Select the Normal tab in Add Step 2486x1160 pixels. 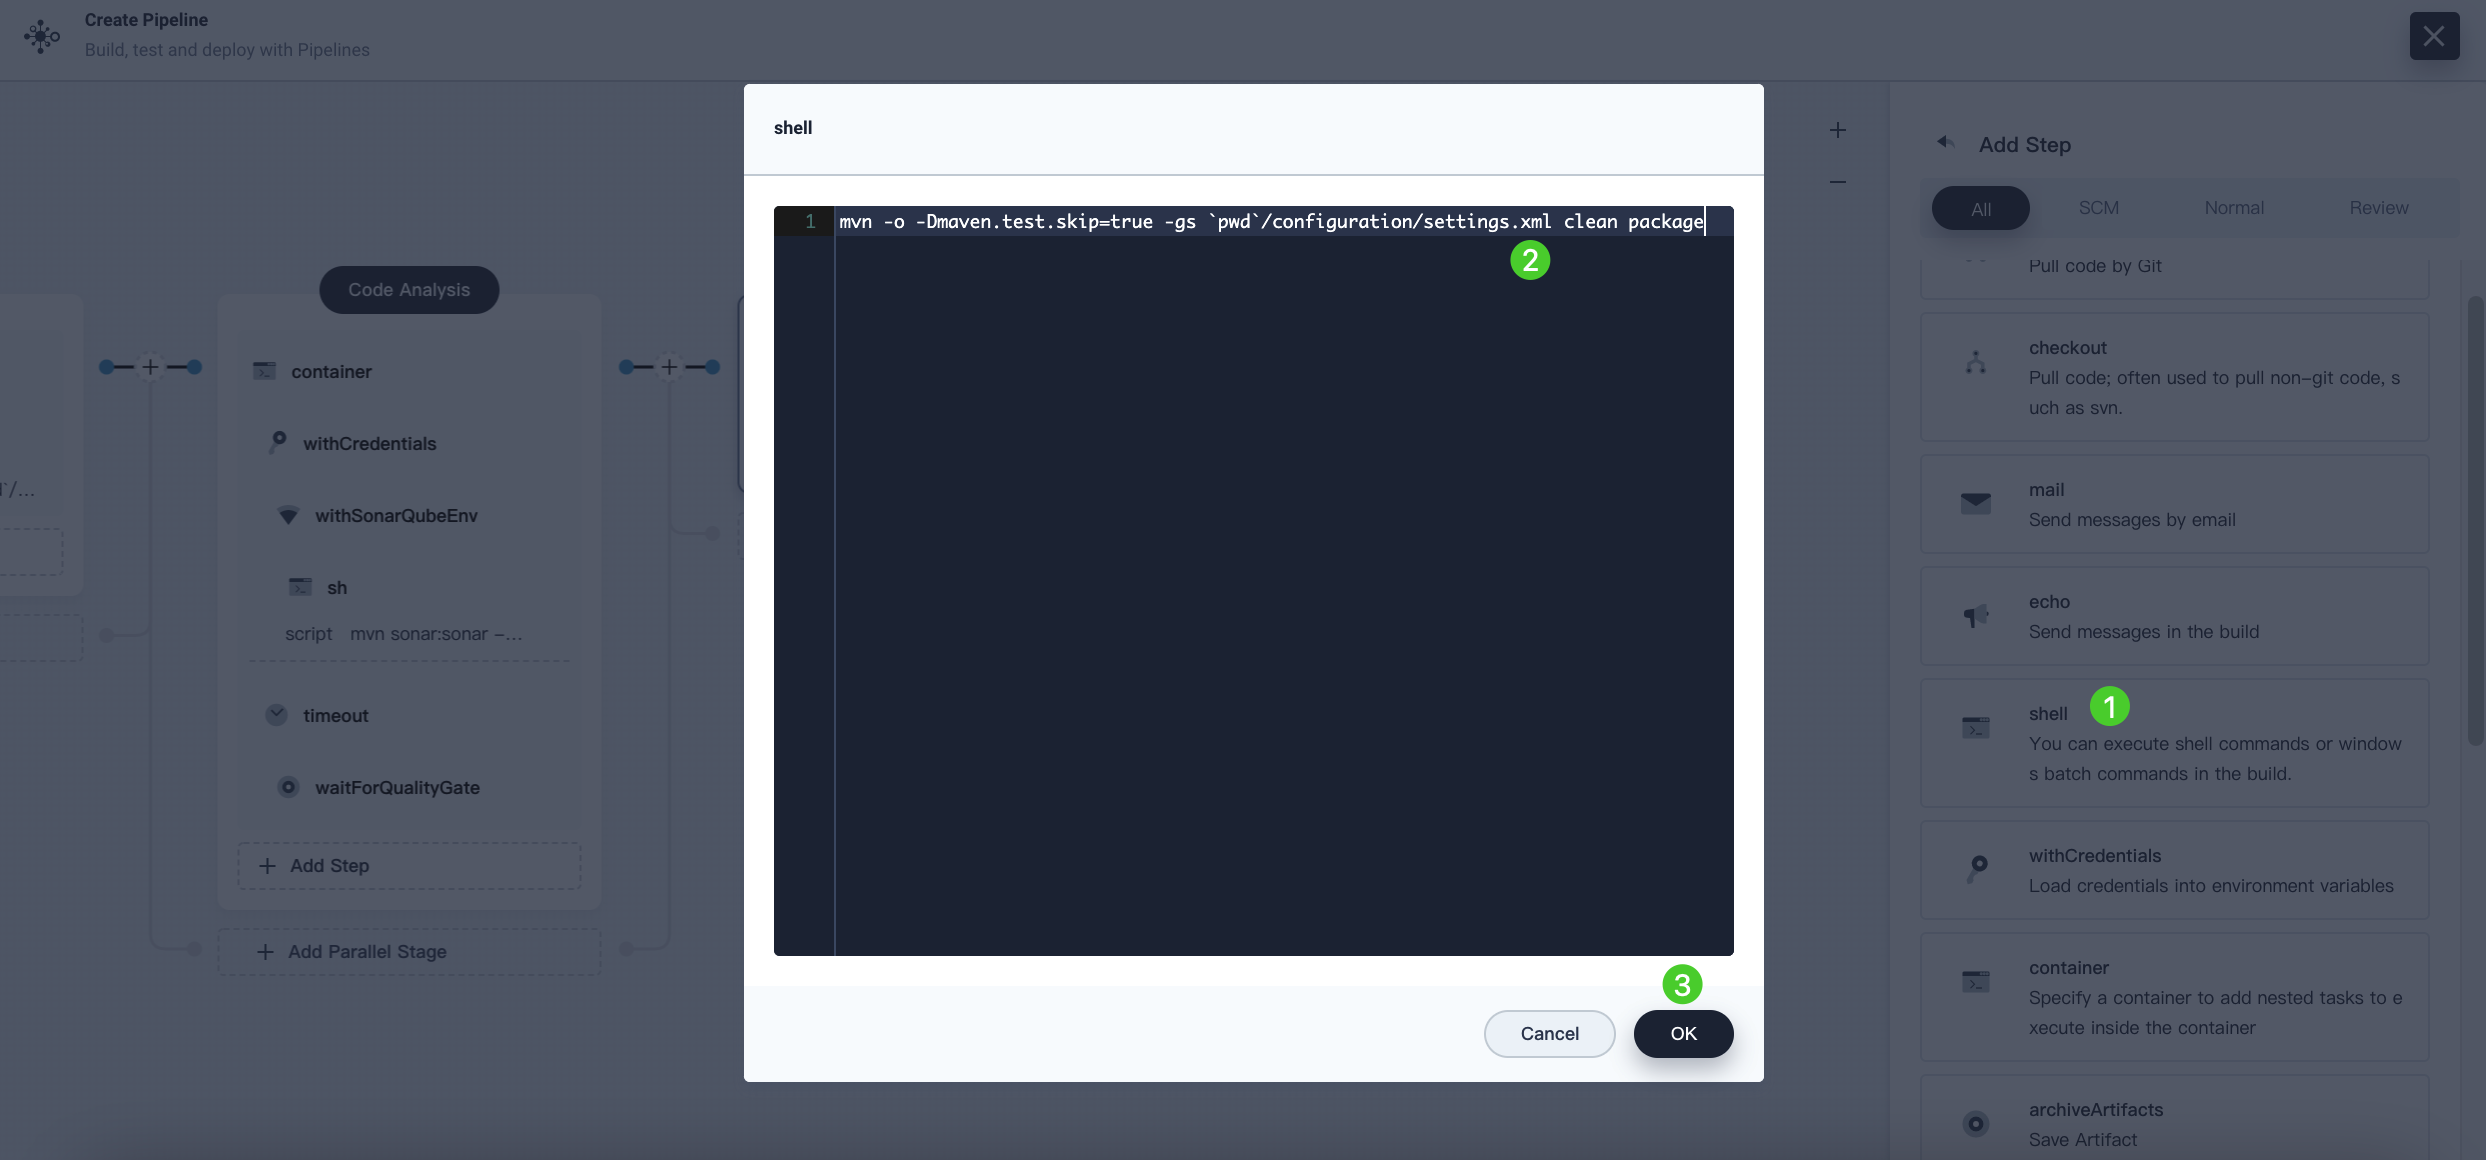coord(2234,206)
